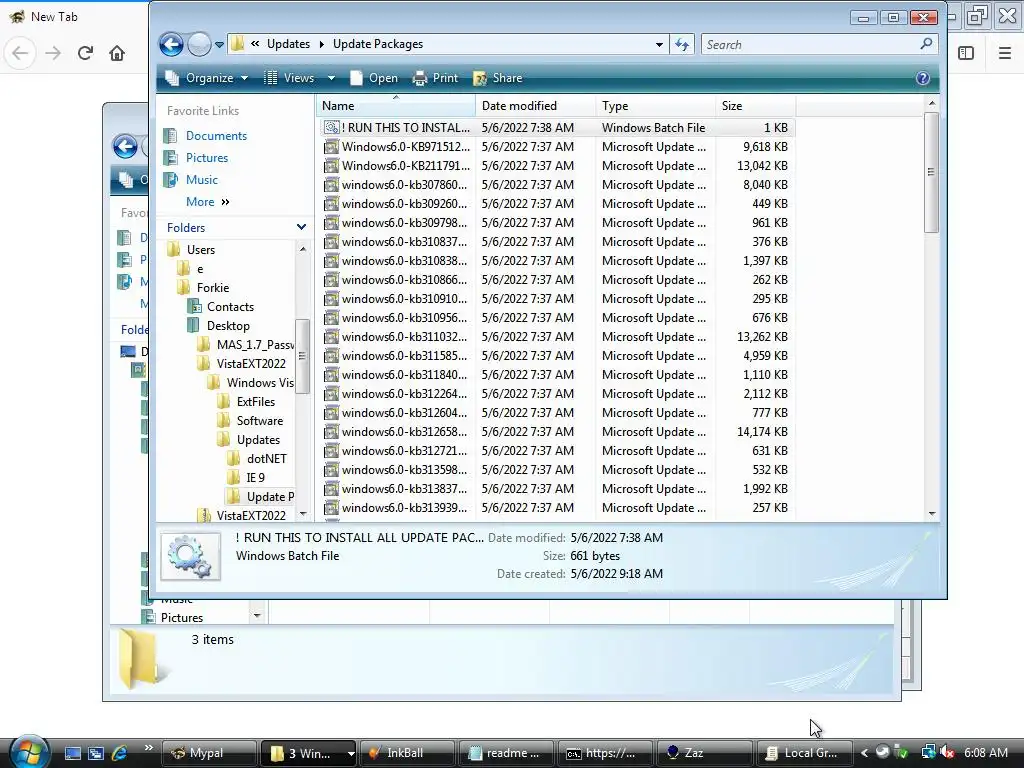Collapse the Folders pane chevron
The height and width of the screenshot is (768, 1024).
coord(301,227)
